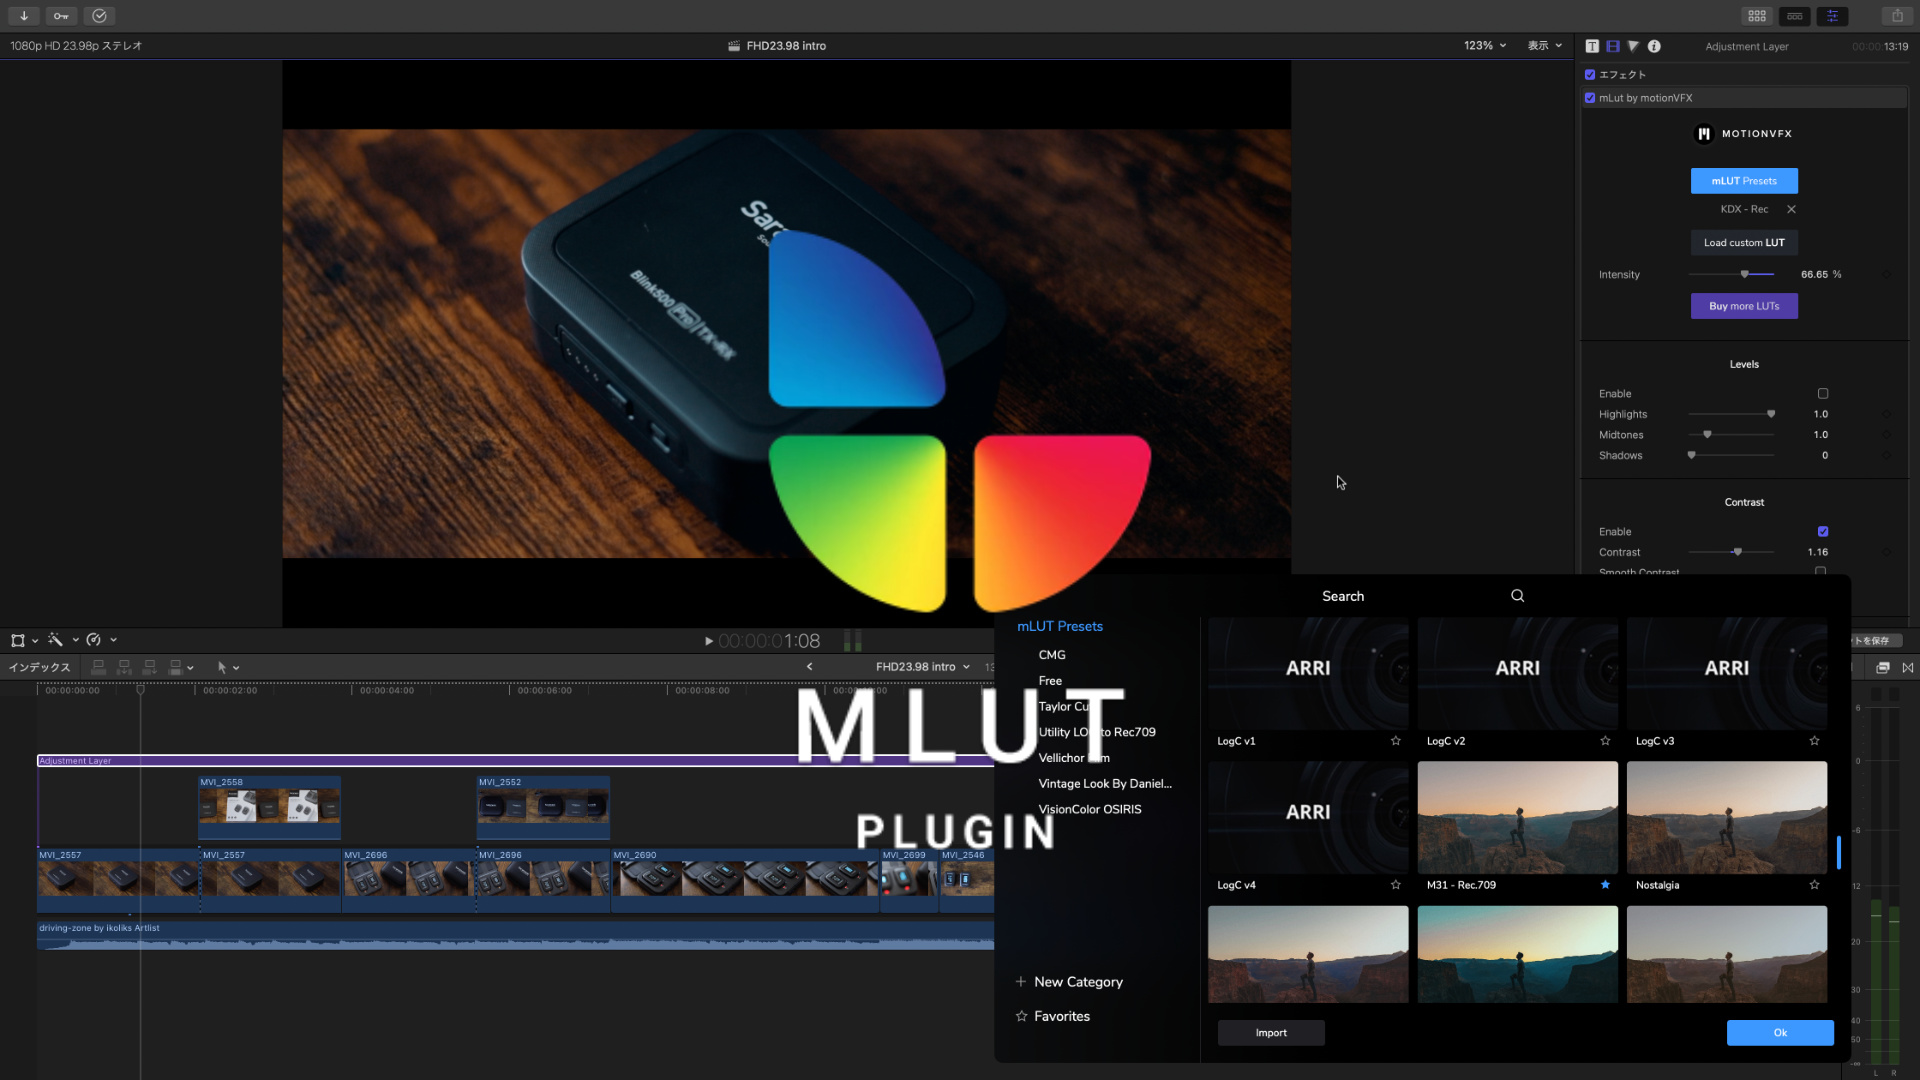Favorite the LogC v1 preset star
The width and height of the screenshot is (1920, 1080).
(x=1395, y=741)
